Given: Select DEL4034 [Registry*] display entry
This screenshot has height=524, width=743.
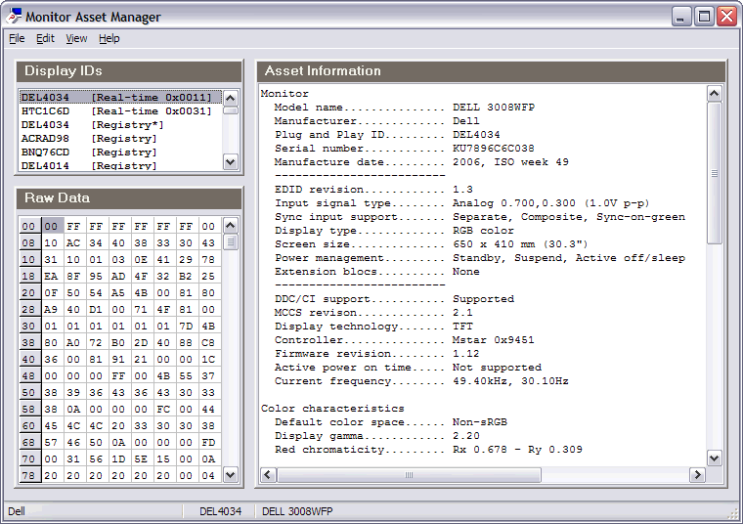Looking at the screenshot, I should (x=121, y=125).
